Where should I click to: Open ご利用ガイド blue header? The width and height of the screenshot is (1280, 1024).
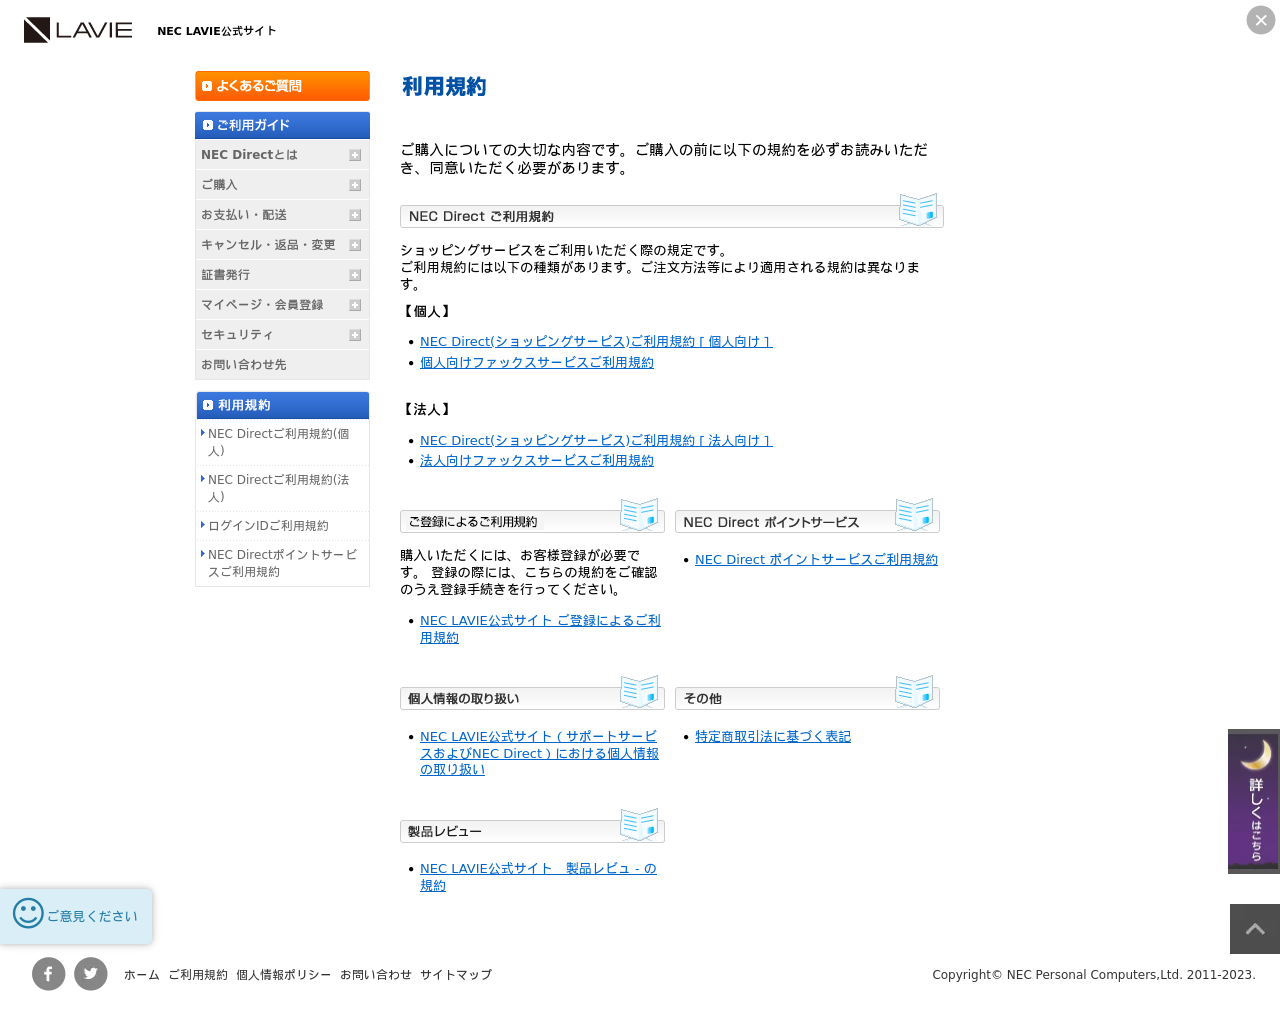tap(282, 125)
